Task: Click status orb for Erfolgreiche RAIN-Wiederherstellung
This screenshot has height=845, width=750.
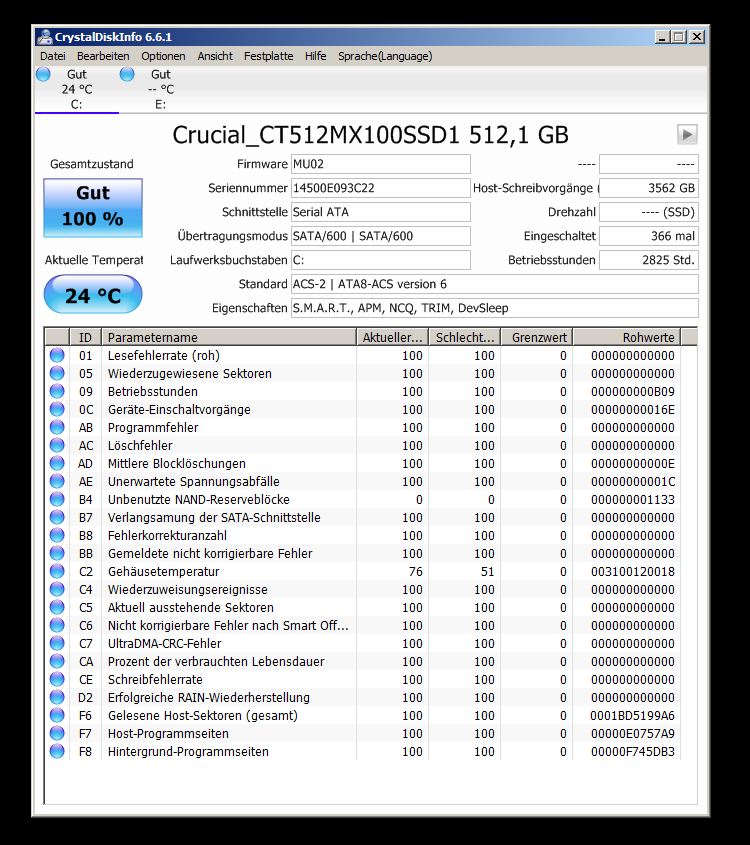Action: click(x=57, y=697)
